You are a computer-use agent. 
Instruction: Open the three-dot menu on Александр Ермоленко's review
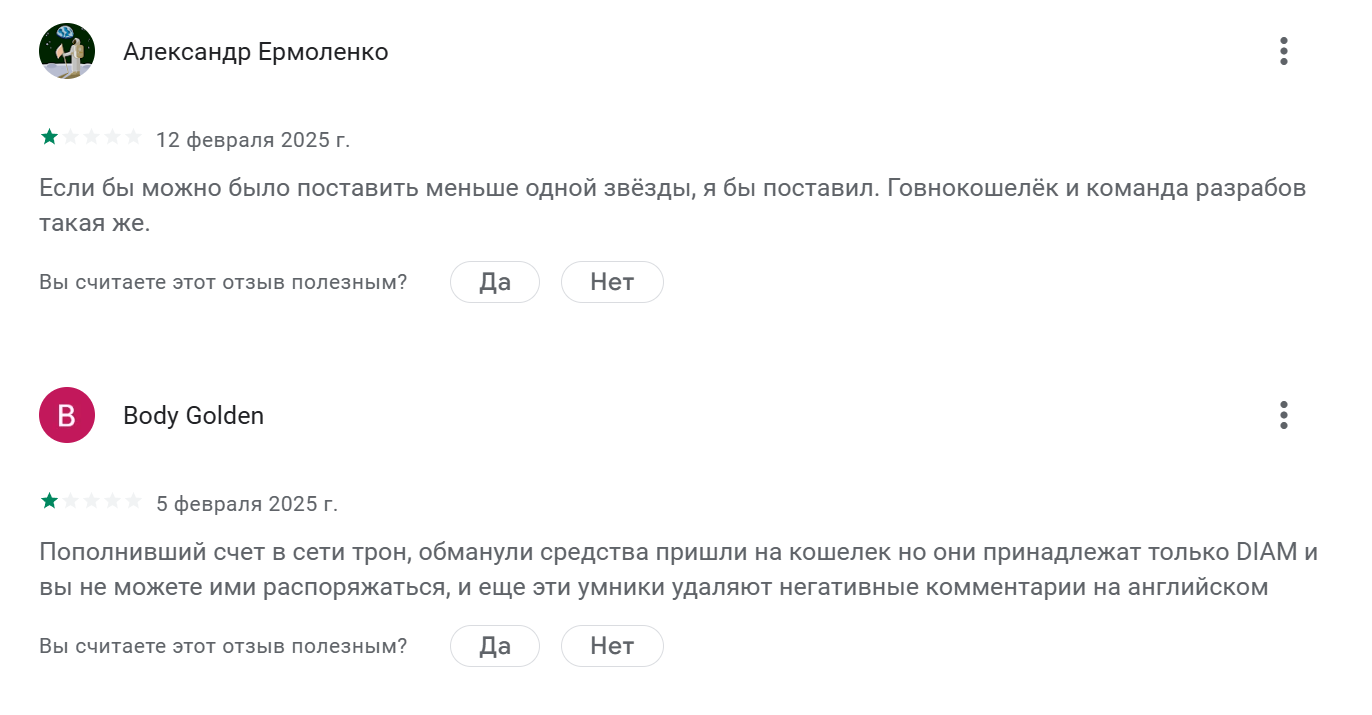point(1283,51)
